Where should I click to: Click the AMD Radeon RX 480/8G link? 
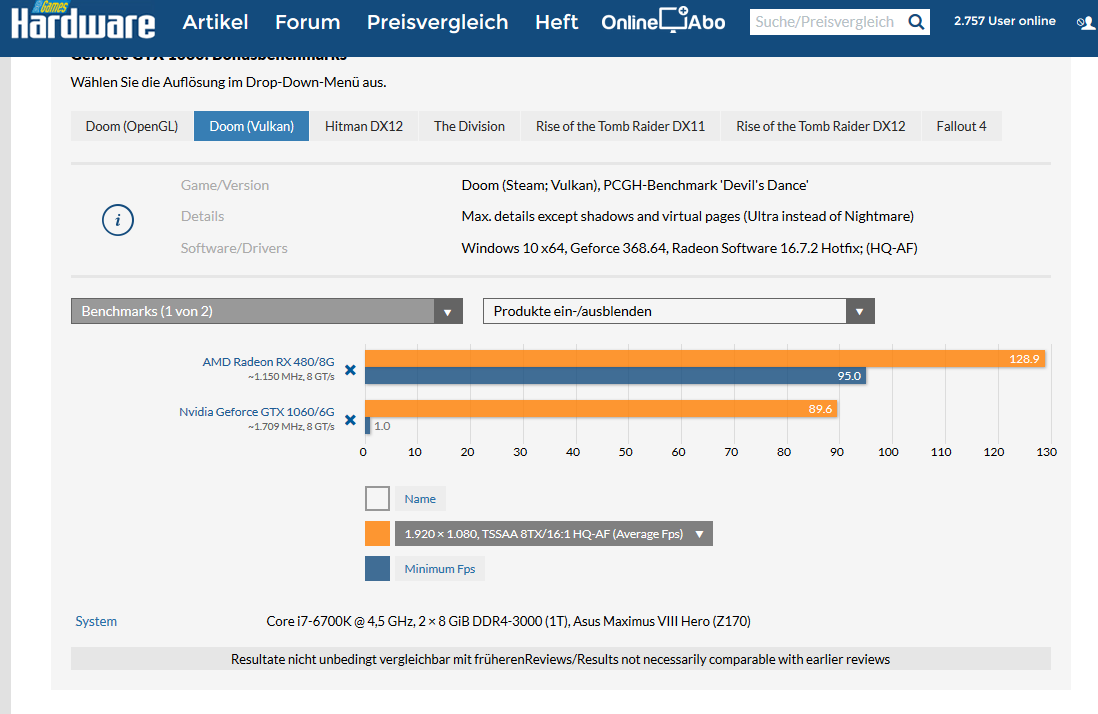(268, 362)
